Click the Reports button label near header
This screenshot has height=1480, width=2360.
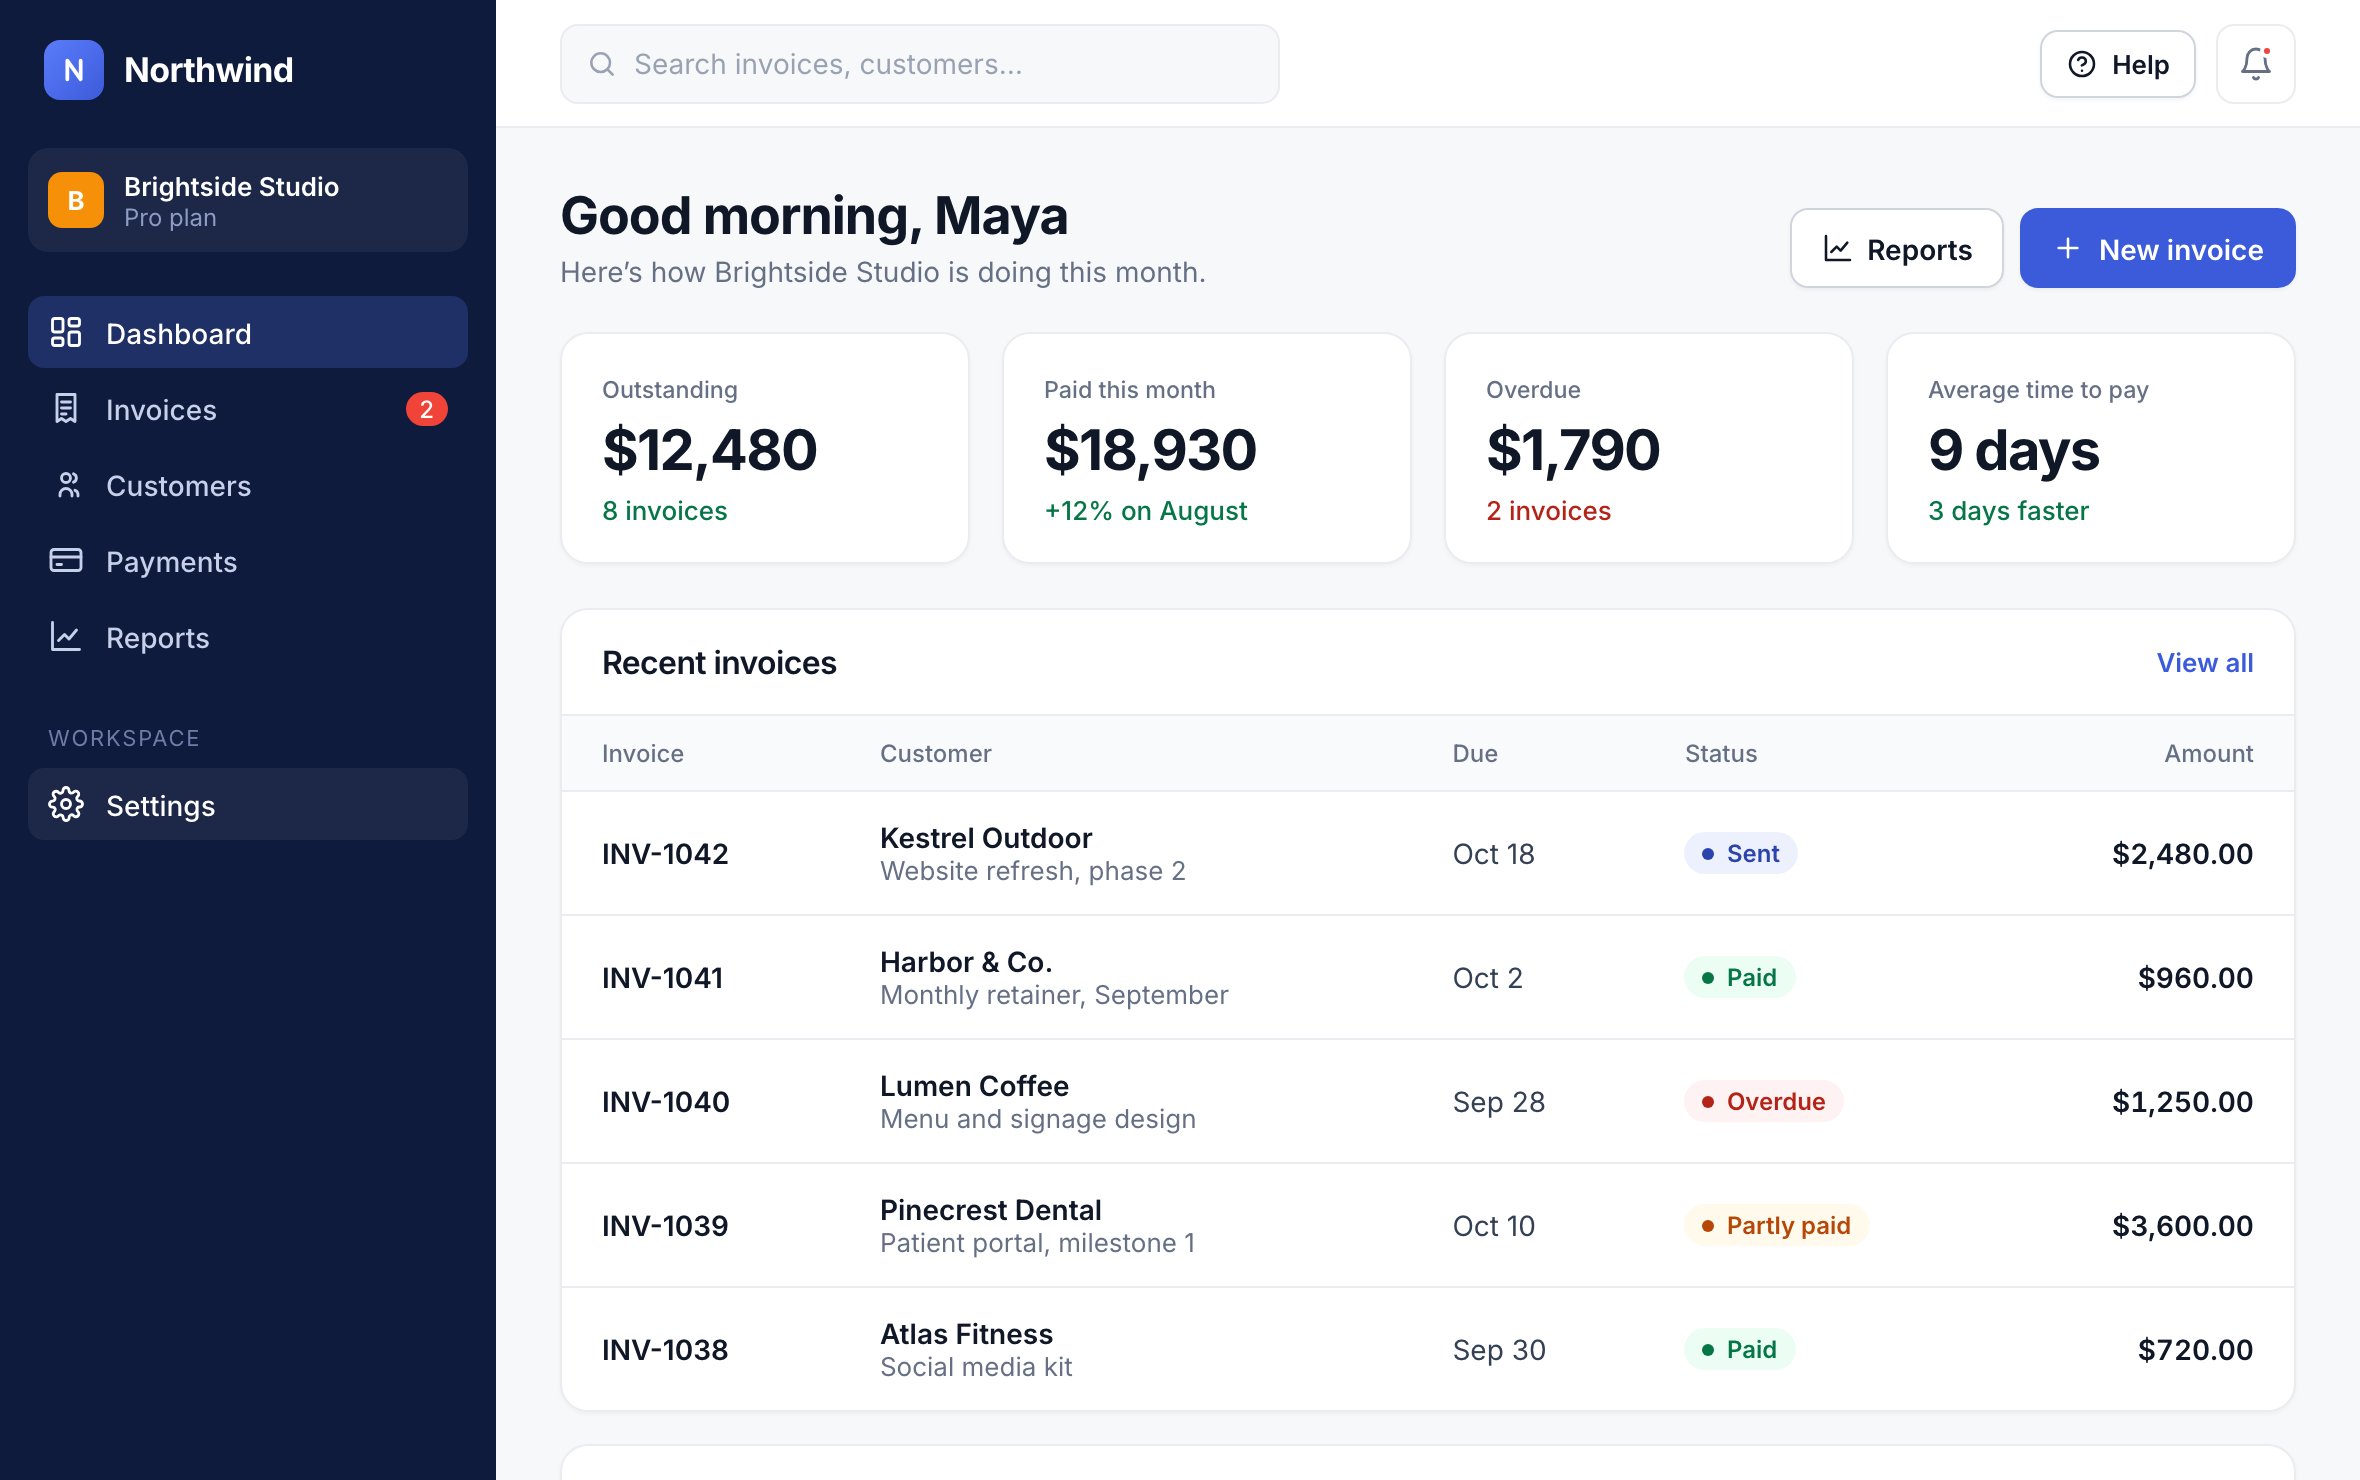pyautogui.click(x=1920, y=250)
